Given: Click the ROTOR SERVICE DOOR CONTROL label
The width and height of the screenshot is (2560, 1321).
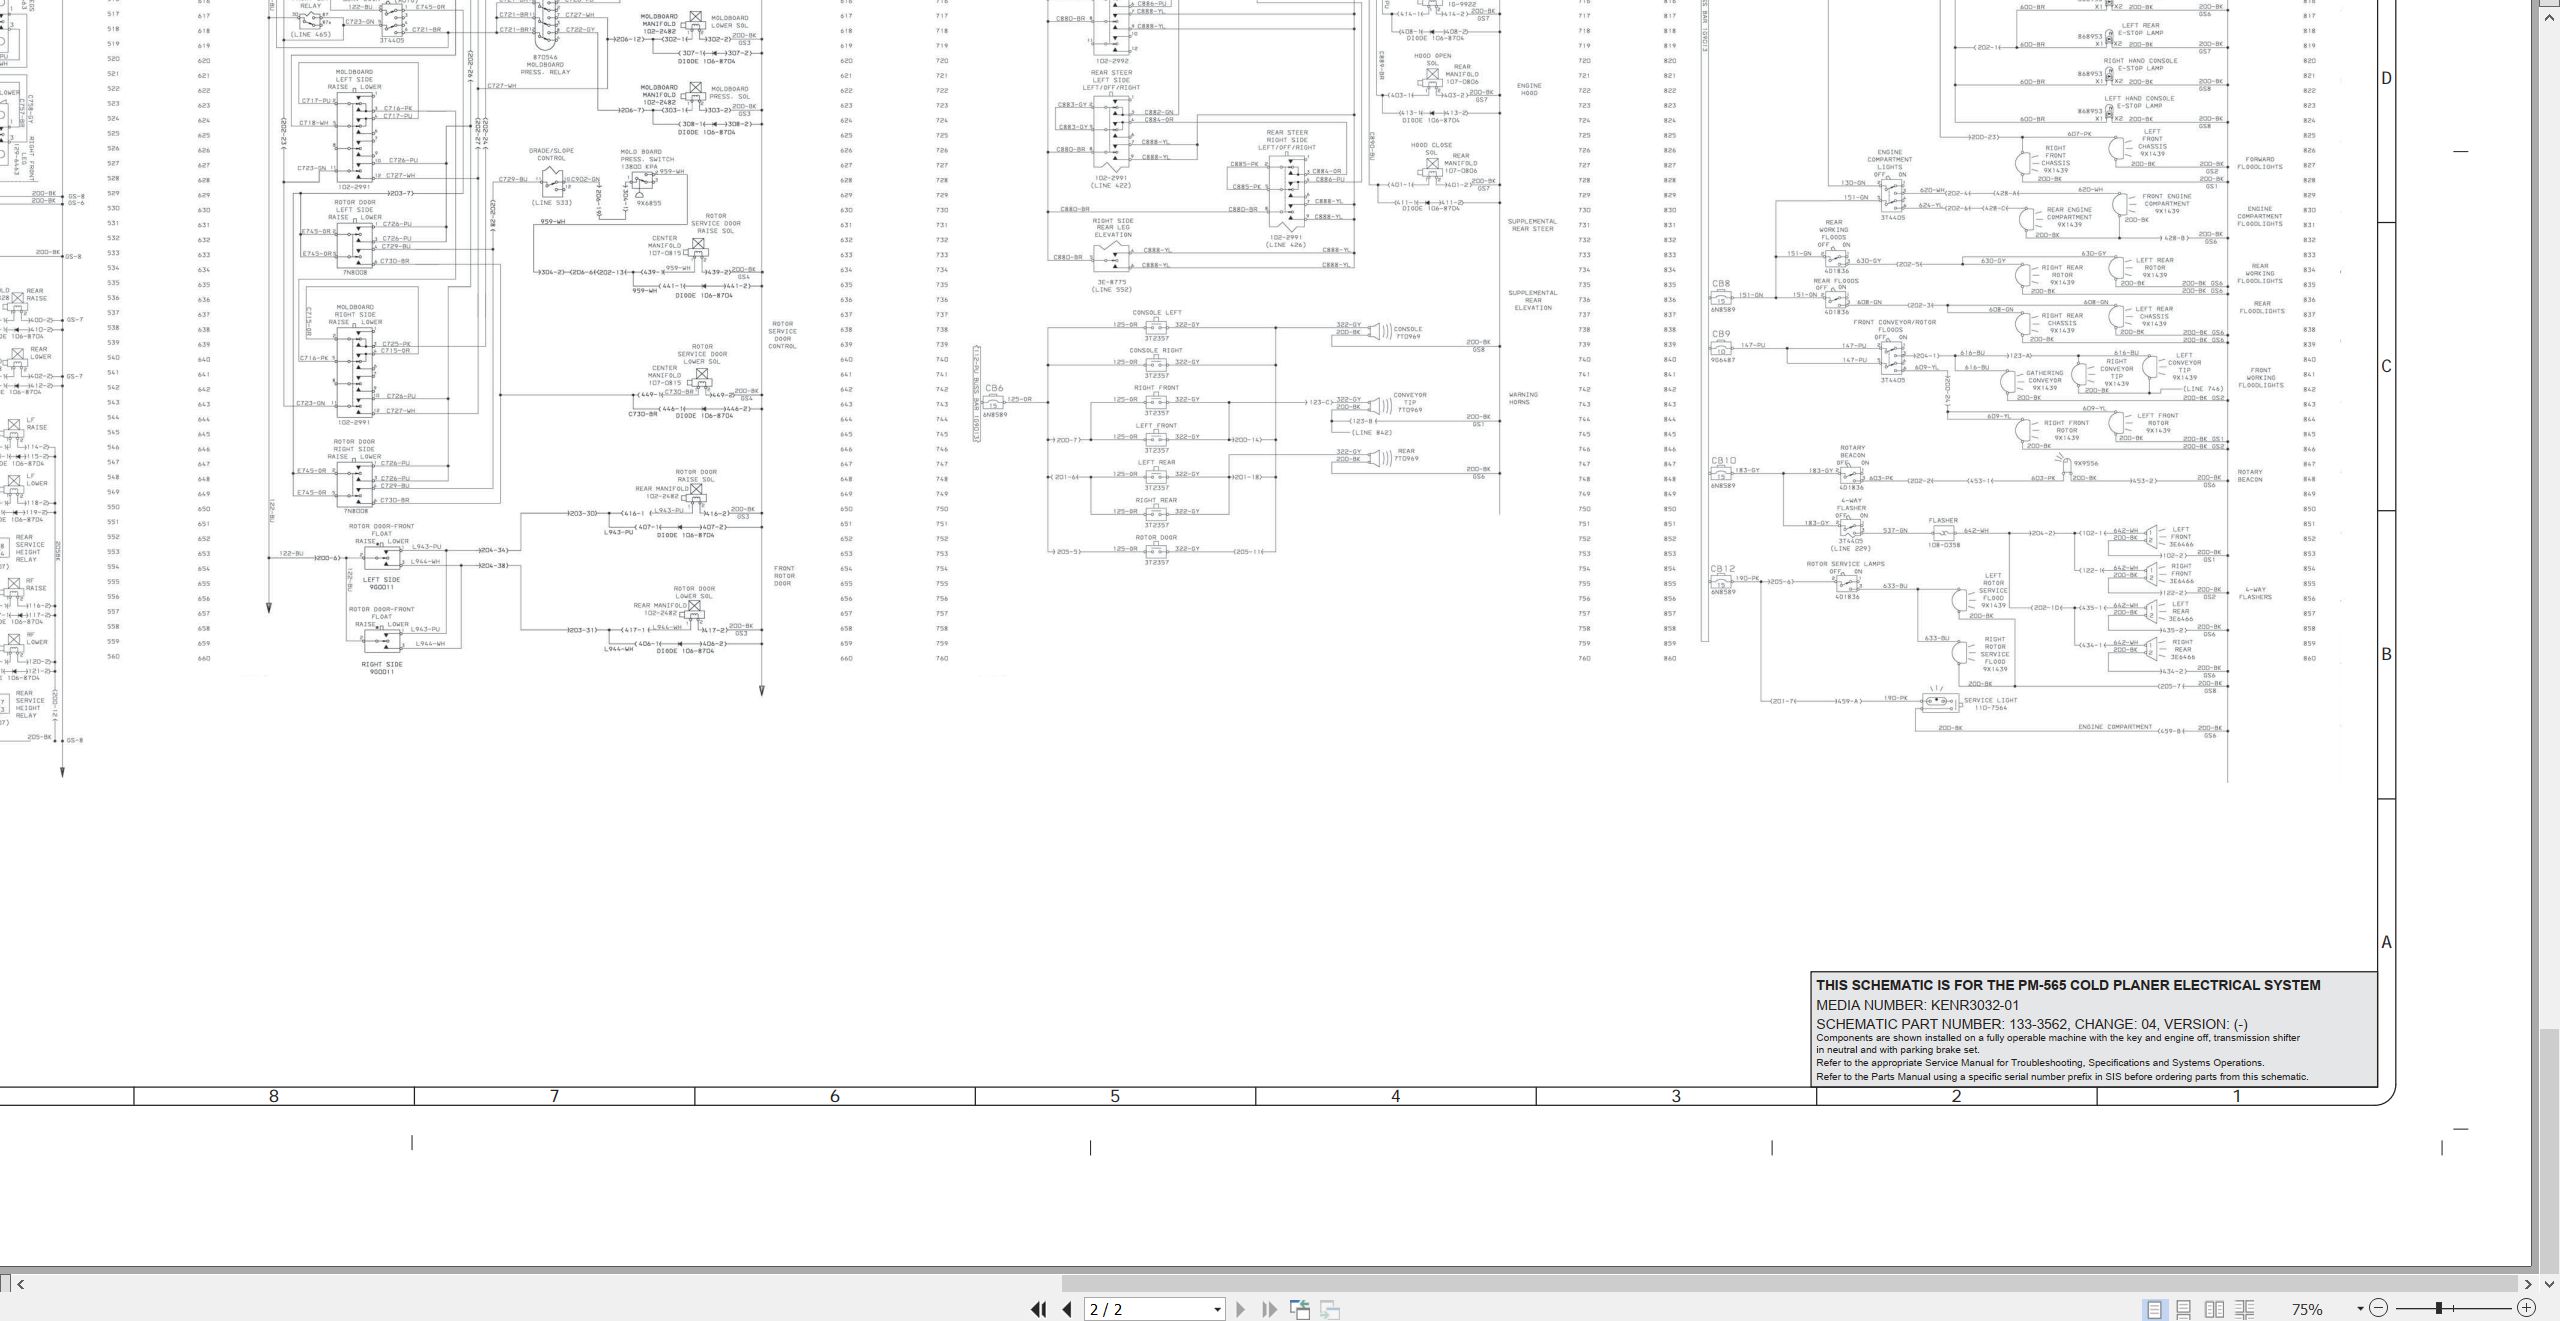Looking at the screenshot, I should tap(782, 335).
